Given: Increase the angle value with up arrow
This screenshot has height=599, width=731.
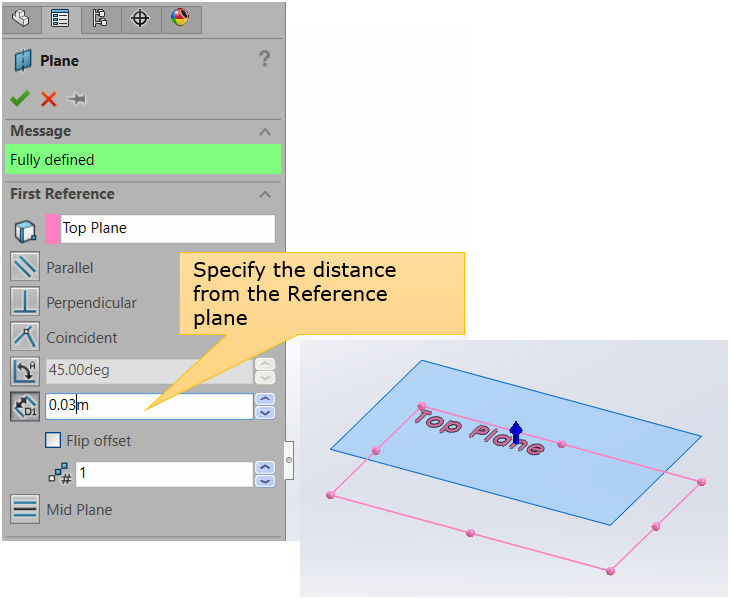Looking at the screenshot, I should click(x=265, y=364).
